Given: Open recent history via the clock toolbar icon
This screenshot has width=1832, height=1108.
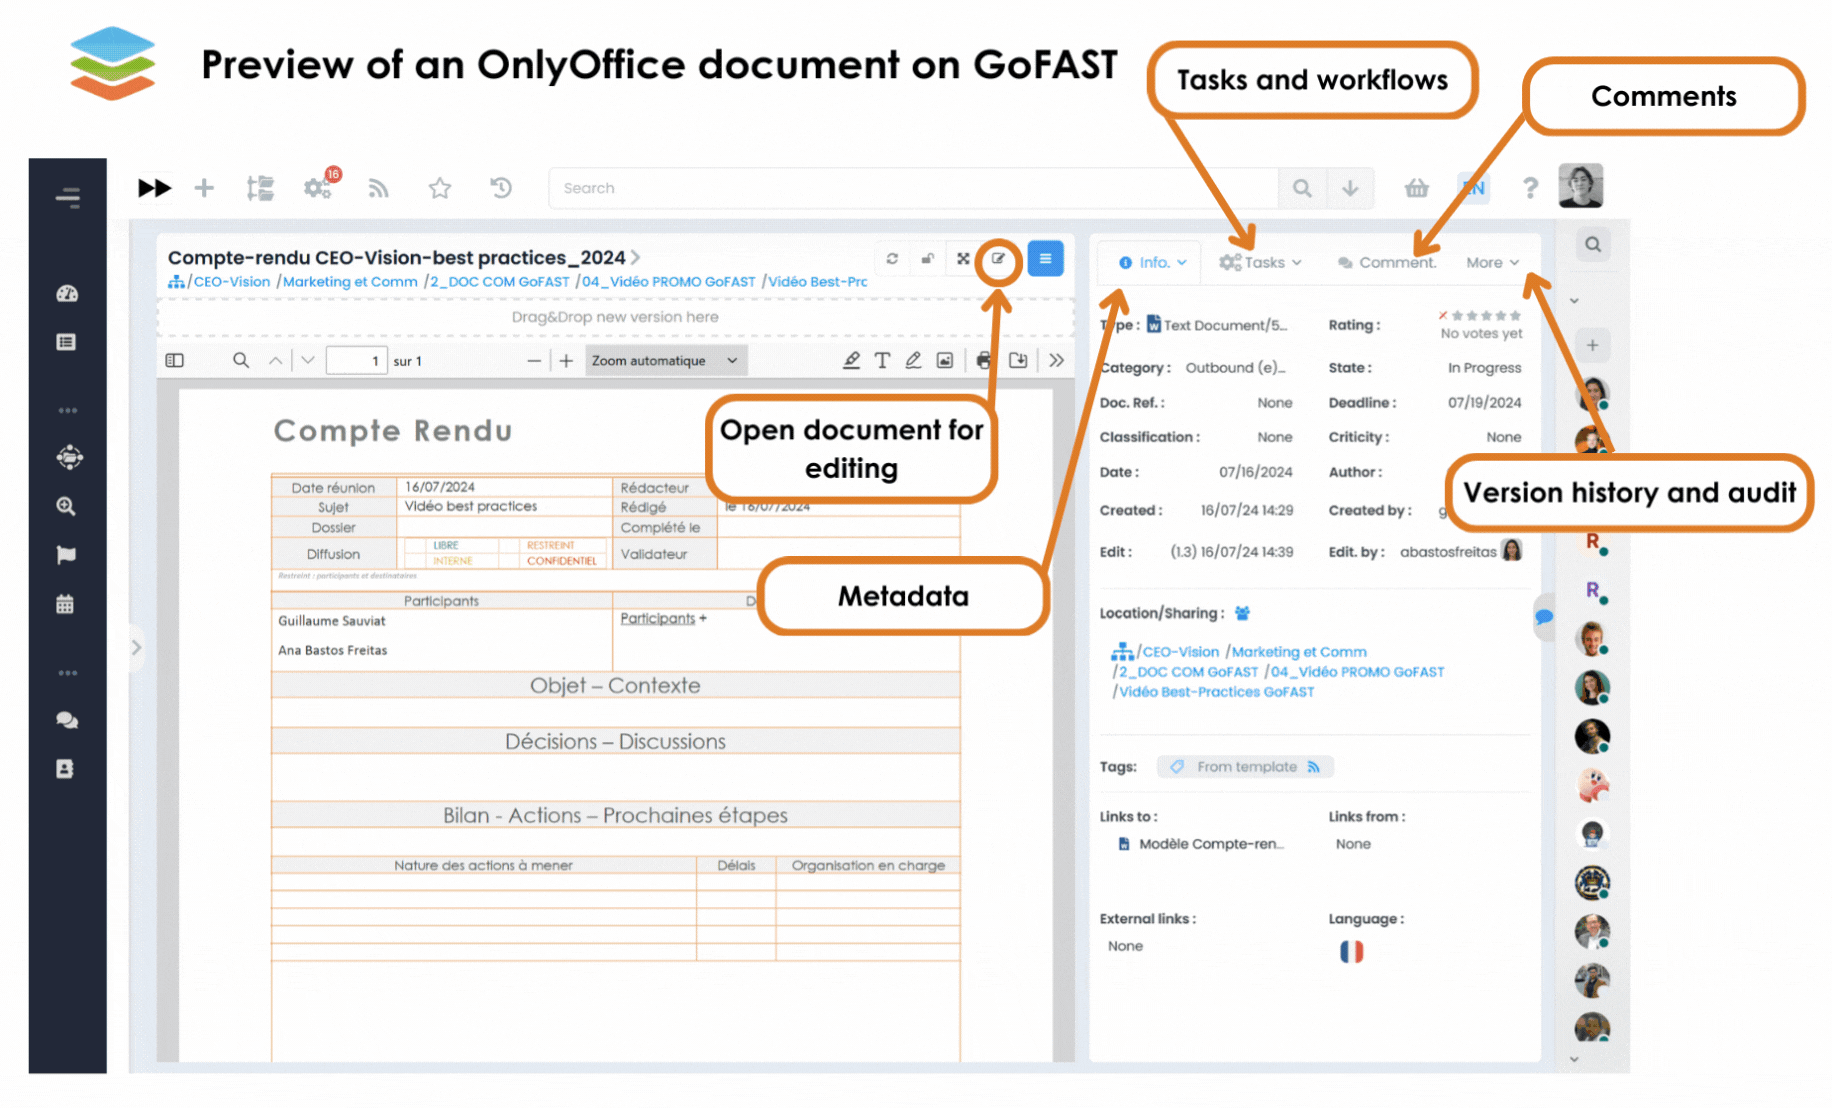Looking at the screenshot, I should (500, 187).
